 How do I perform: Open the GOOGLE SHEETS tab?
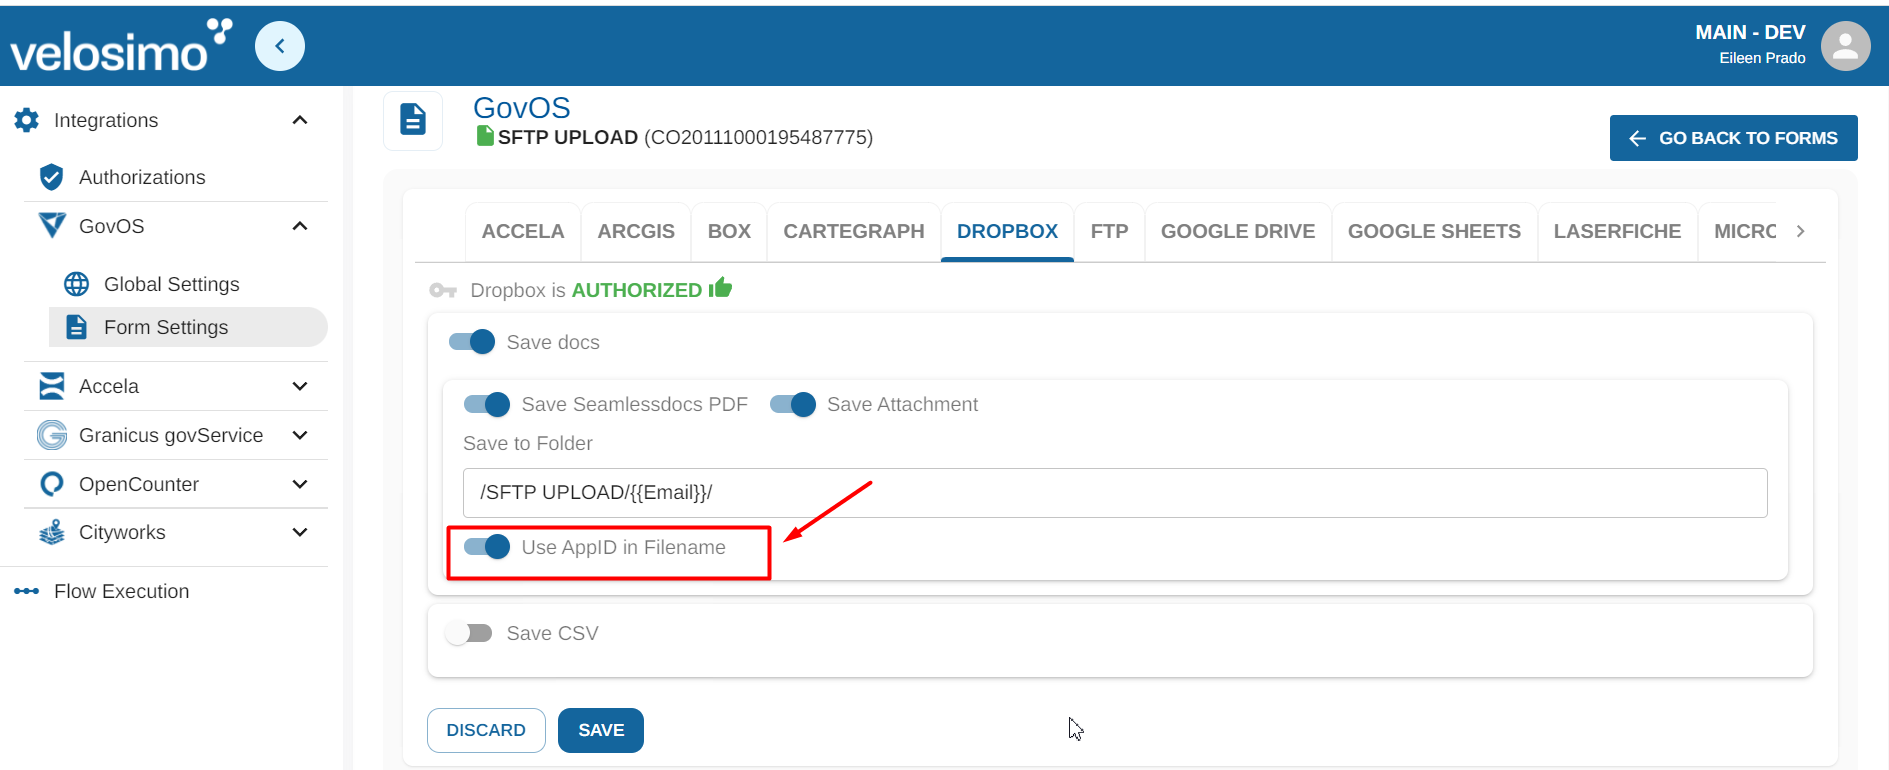(x=1434, y=231)
